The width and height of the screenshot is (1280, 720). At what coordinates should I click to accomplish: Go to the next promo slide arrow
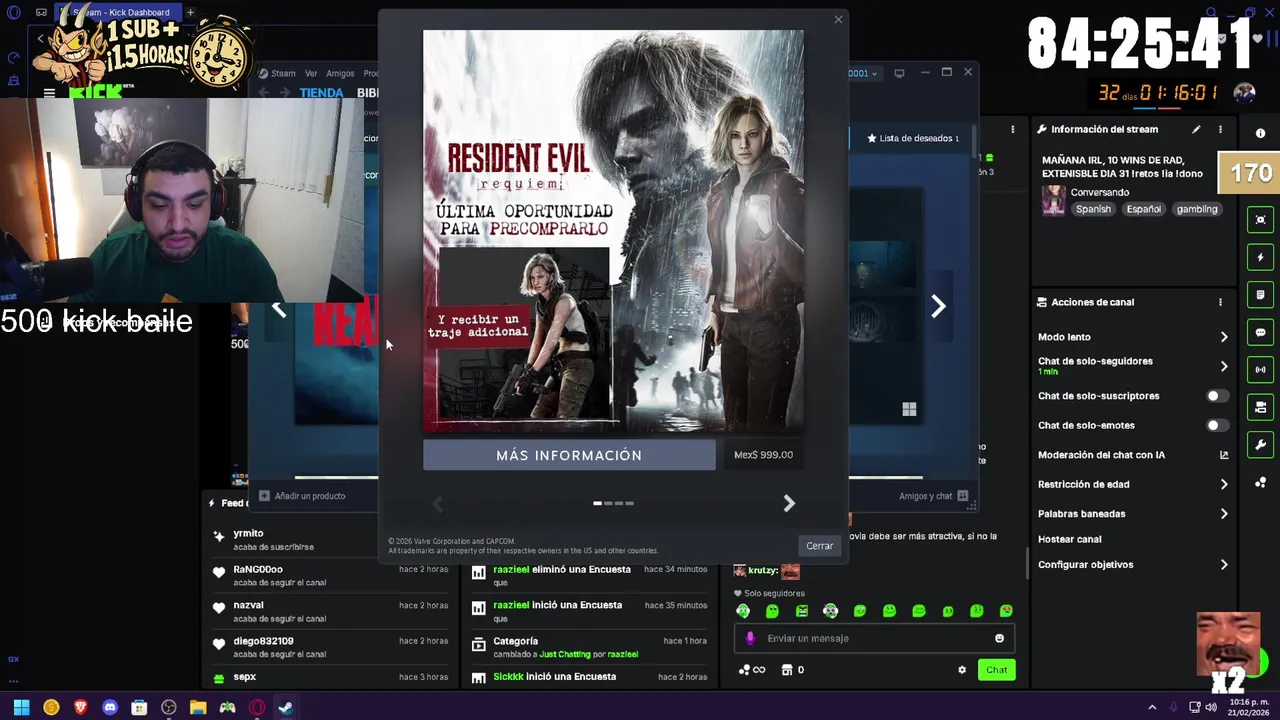pyautogui.click(x=789, y=503)
